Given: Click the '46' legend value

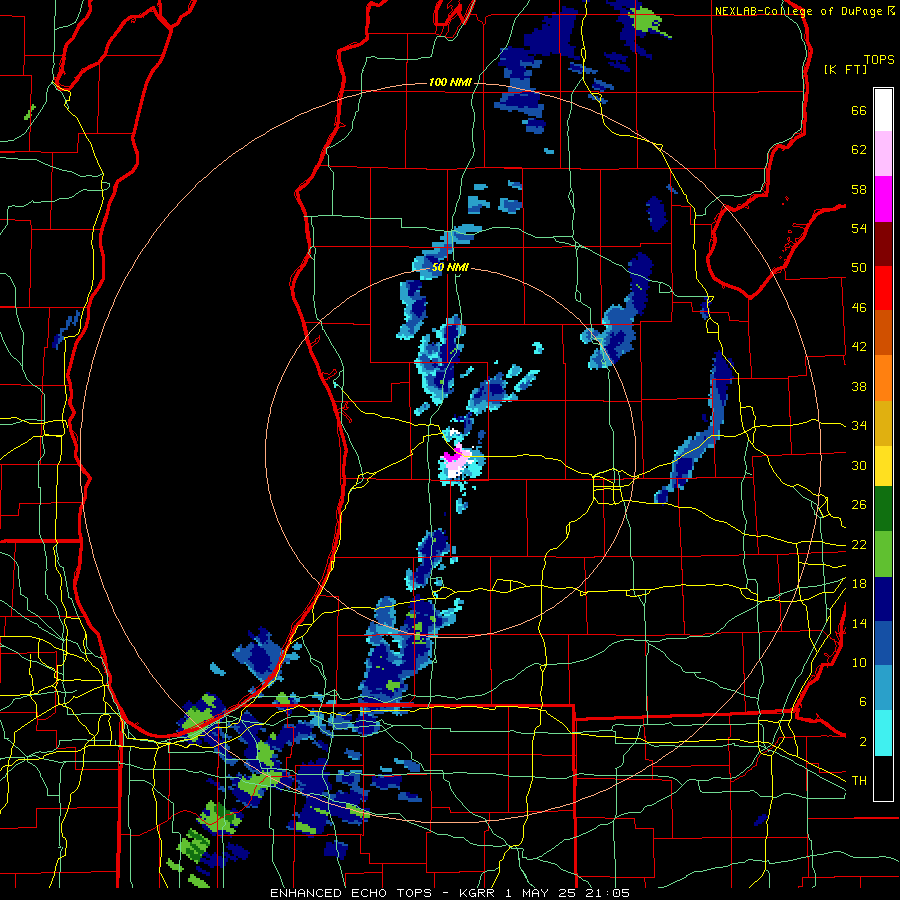Looking at the screenshot, I should point(859,308).
